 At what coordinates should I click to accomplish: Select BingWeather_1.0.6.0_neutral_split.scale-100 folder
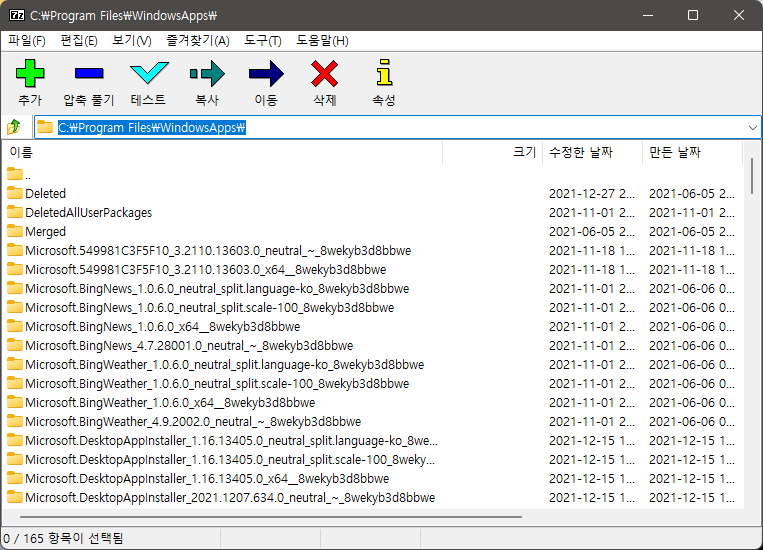pos(217,384)
